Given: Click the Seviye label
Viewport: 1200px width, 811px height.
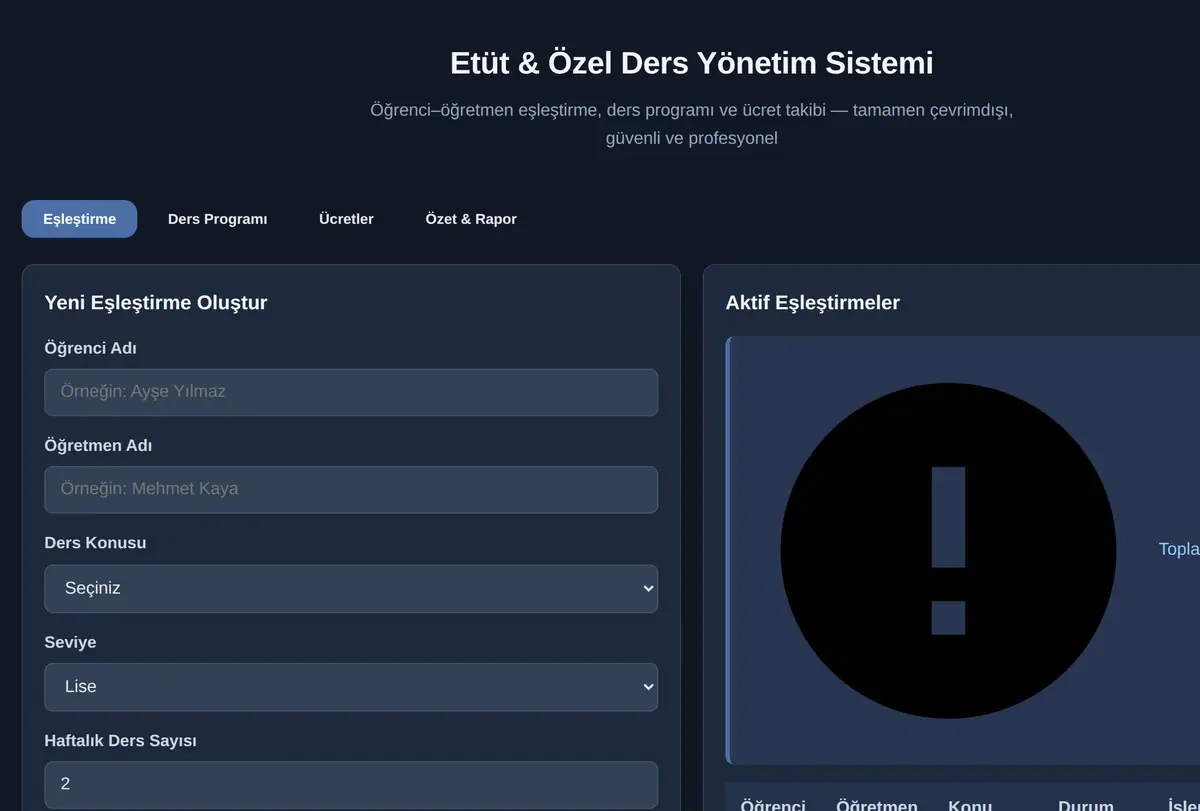Looking at the screenshot, I should (x=70, y=642).
